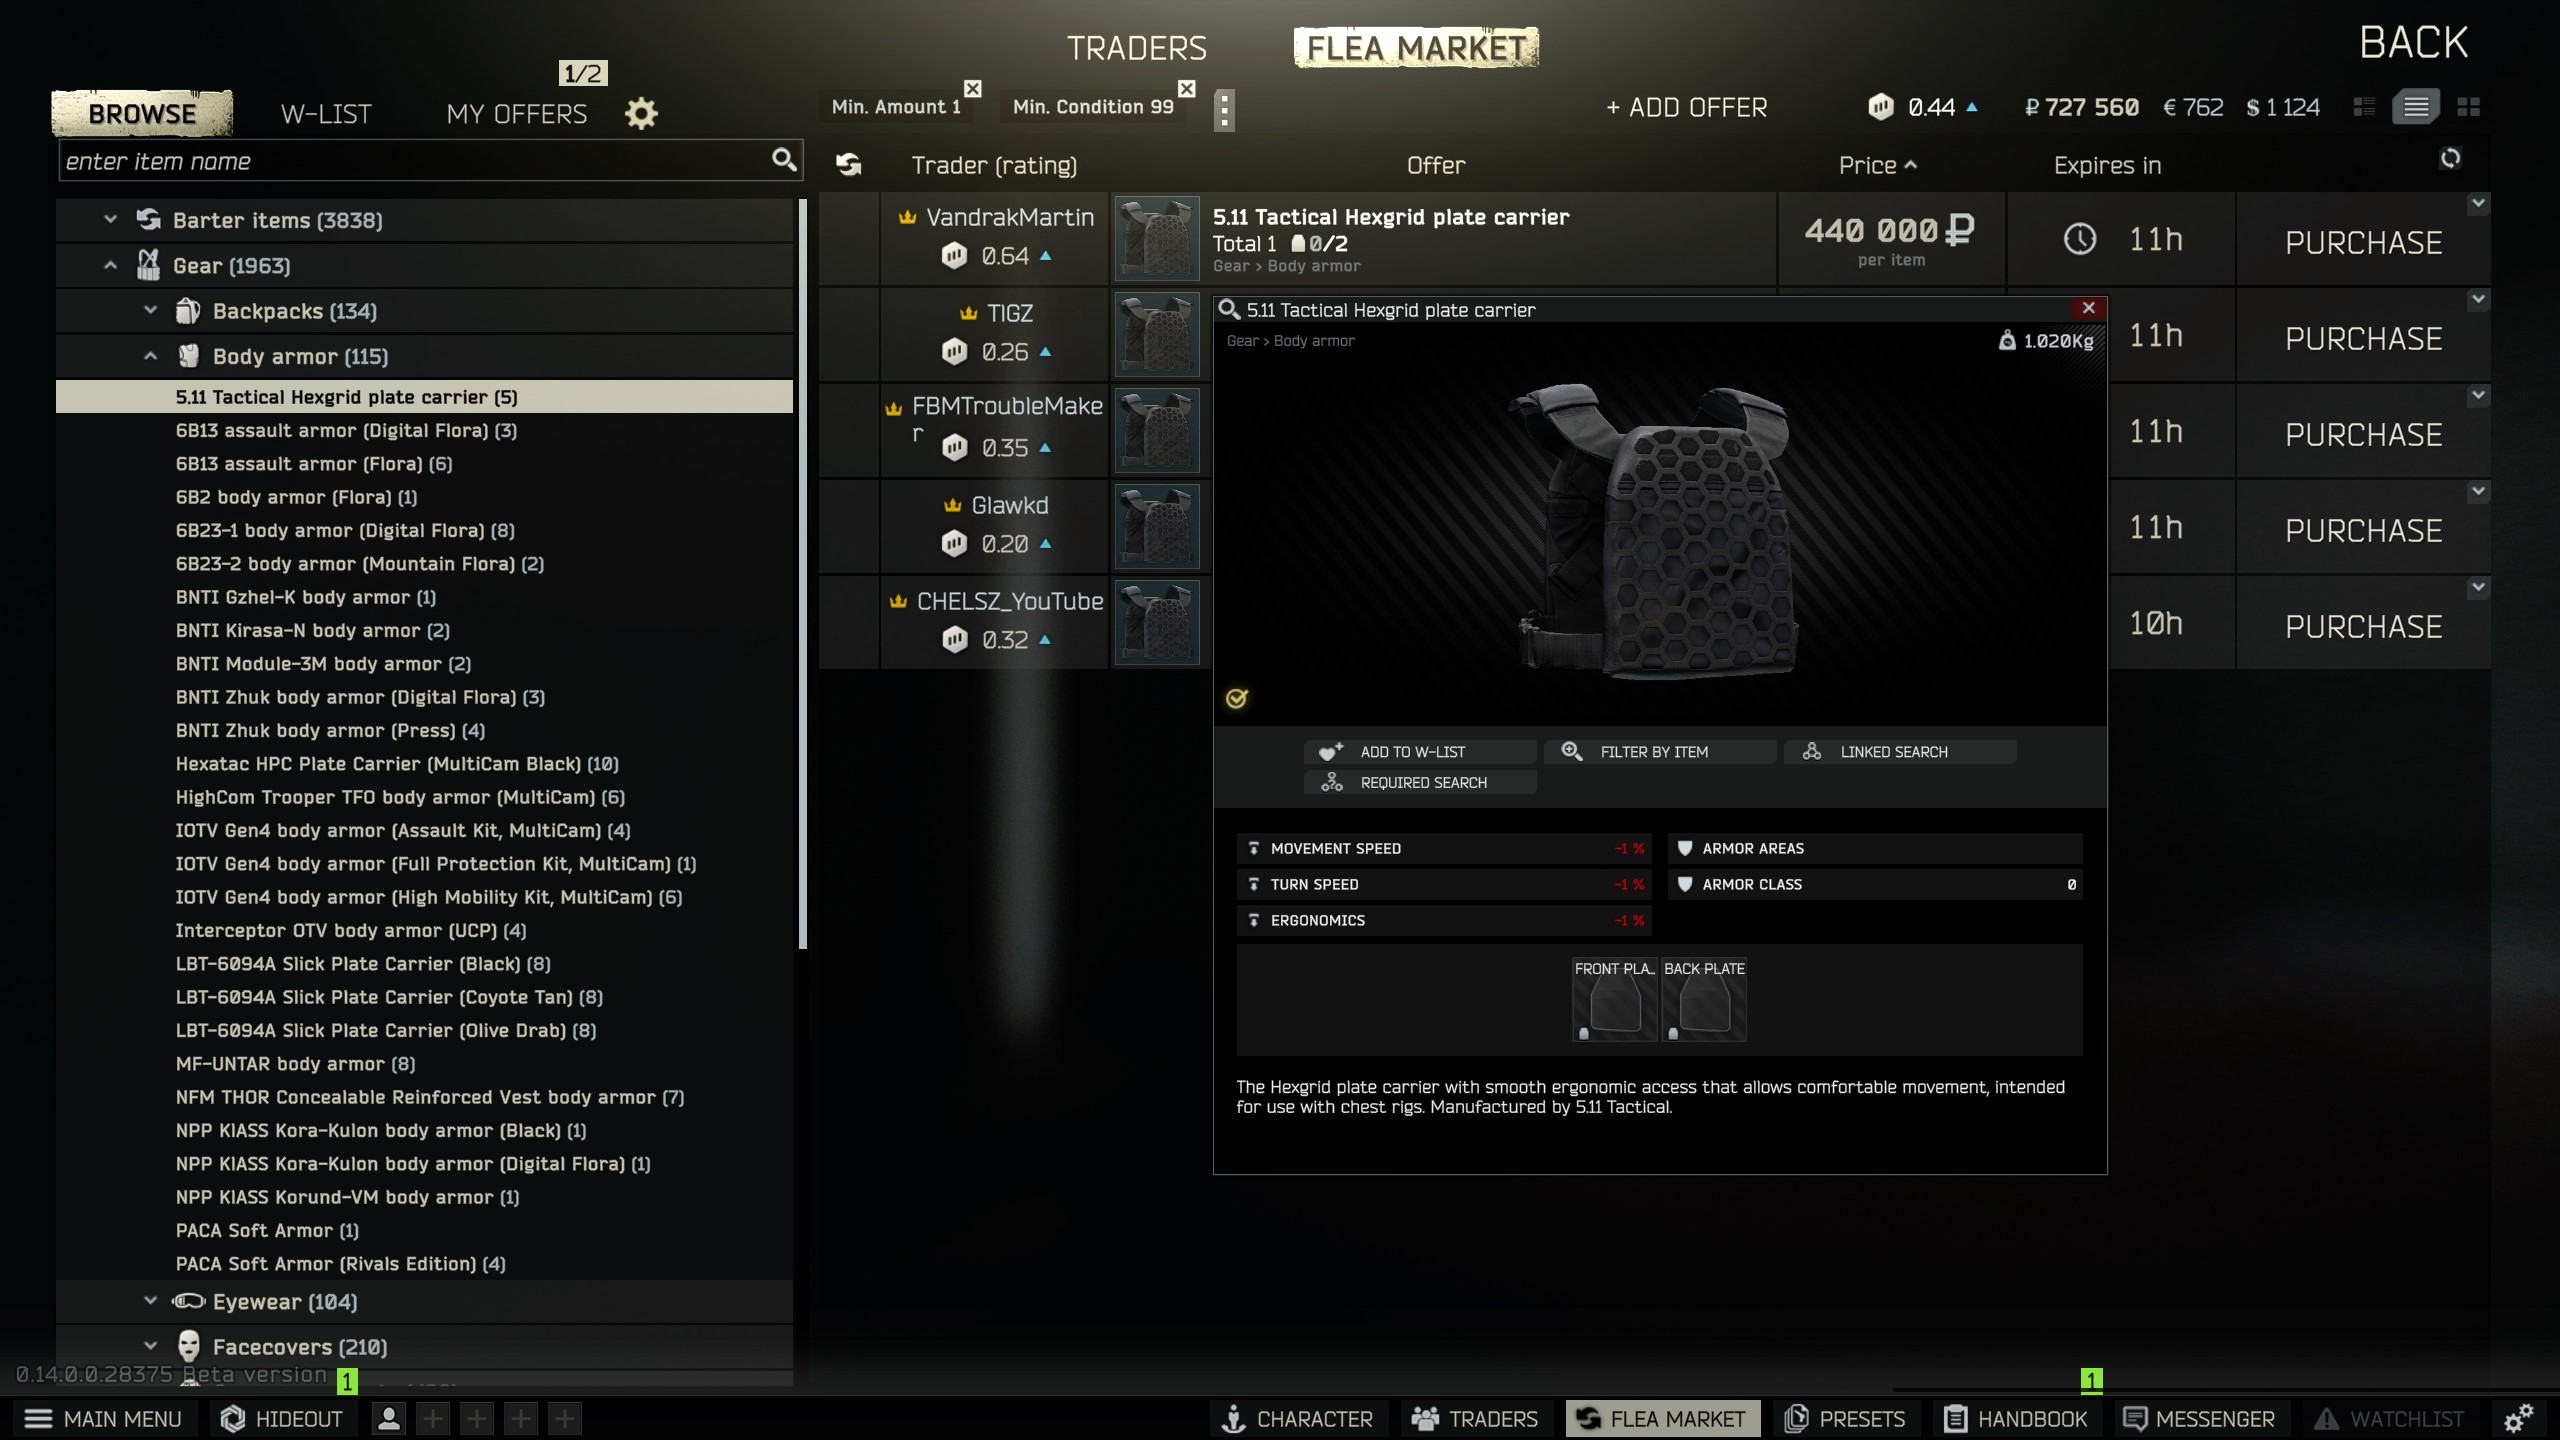Remove the Min. Condition 99 filter

(x=1186, y=89)
